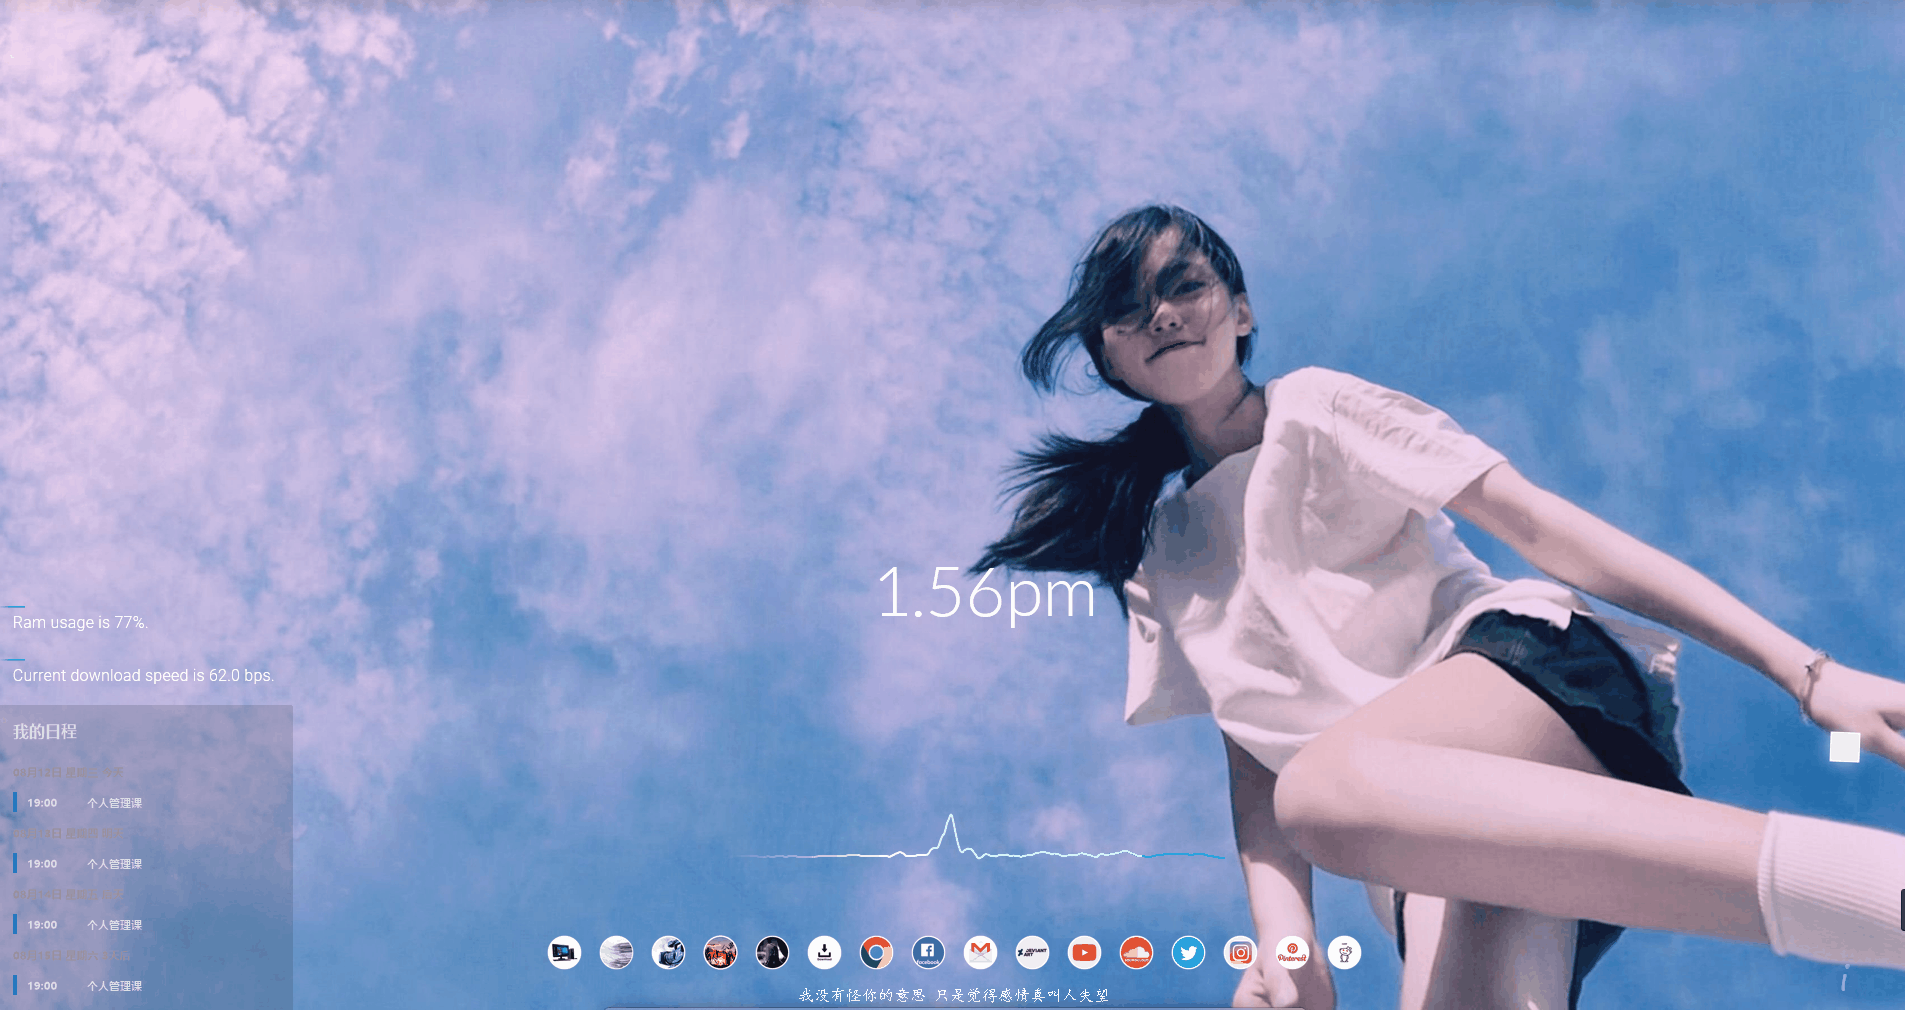Open the 19:00 个人管理课 event under 08月14日
1905x1010 pixels.
[x=80, y=925]
